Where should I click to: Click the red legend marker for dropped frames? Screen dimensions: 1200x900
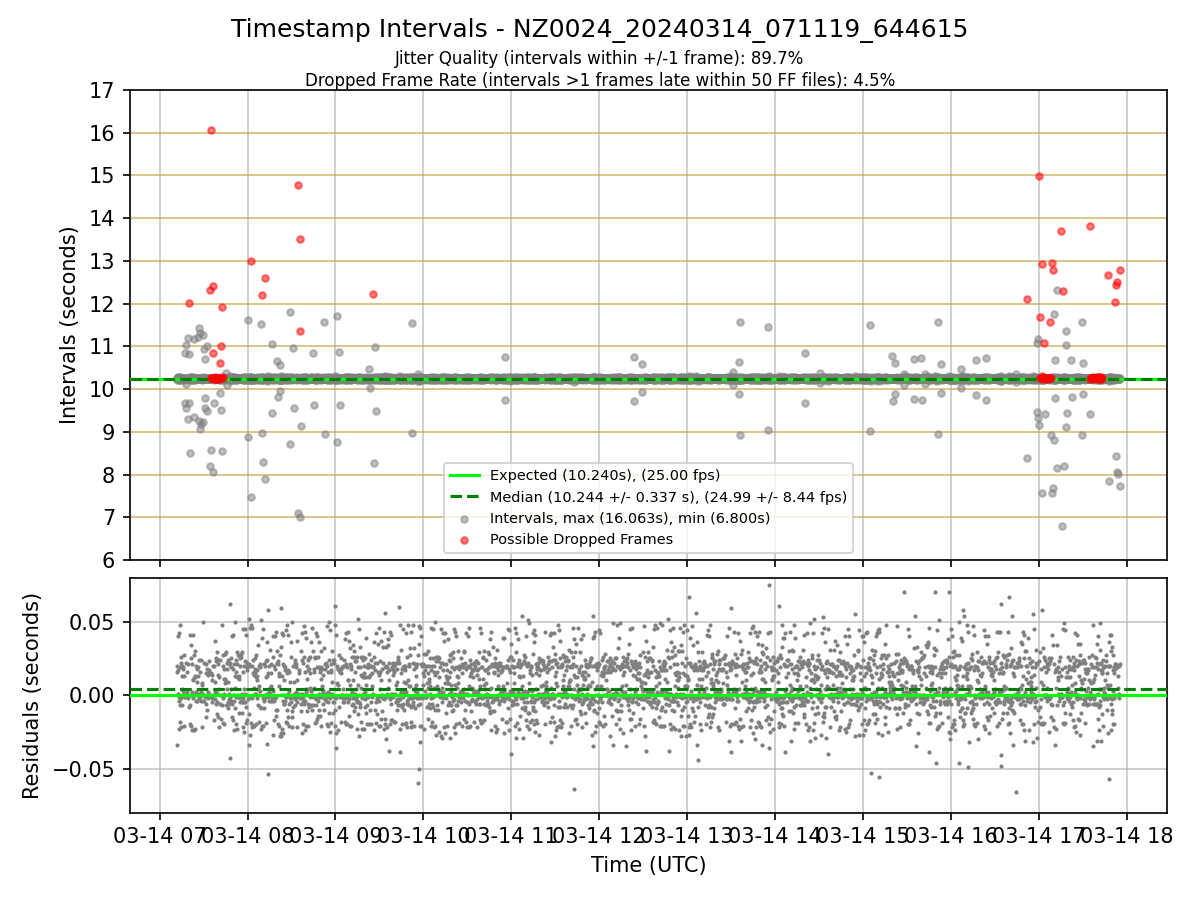(465, 540)
